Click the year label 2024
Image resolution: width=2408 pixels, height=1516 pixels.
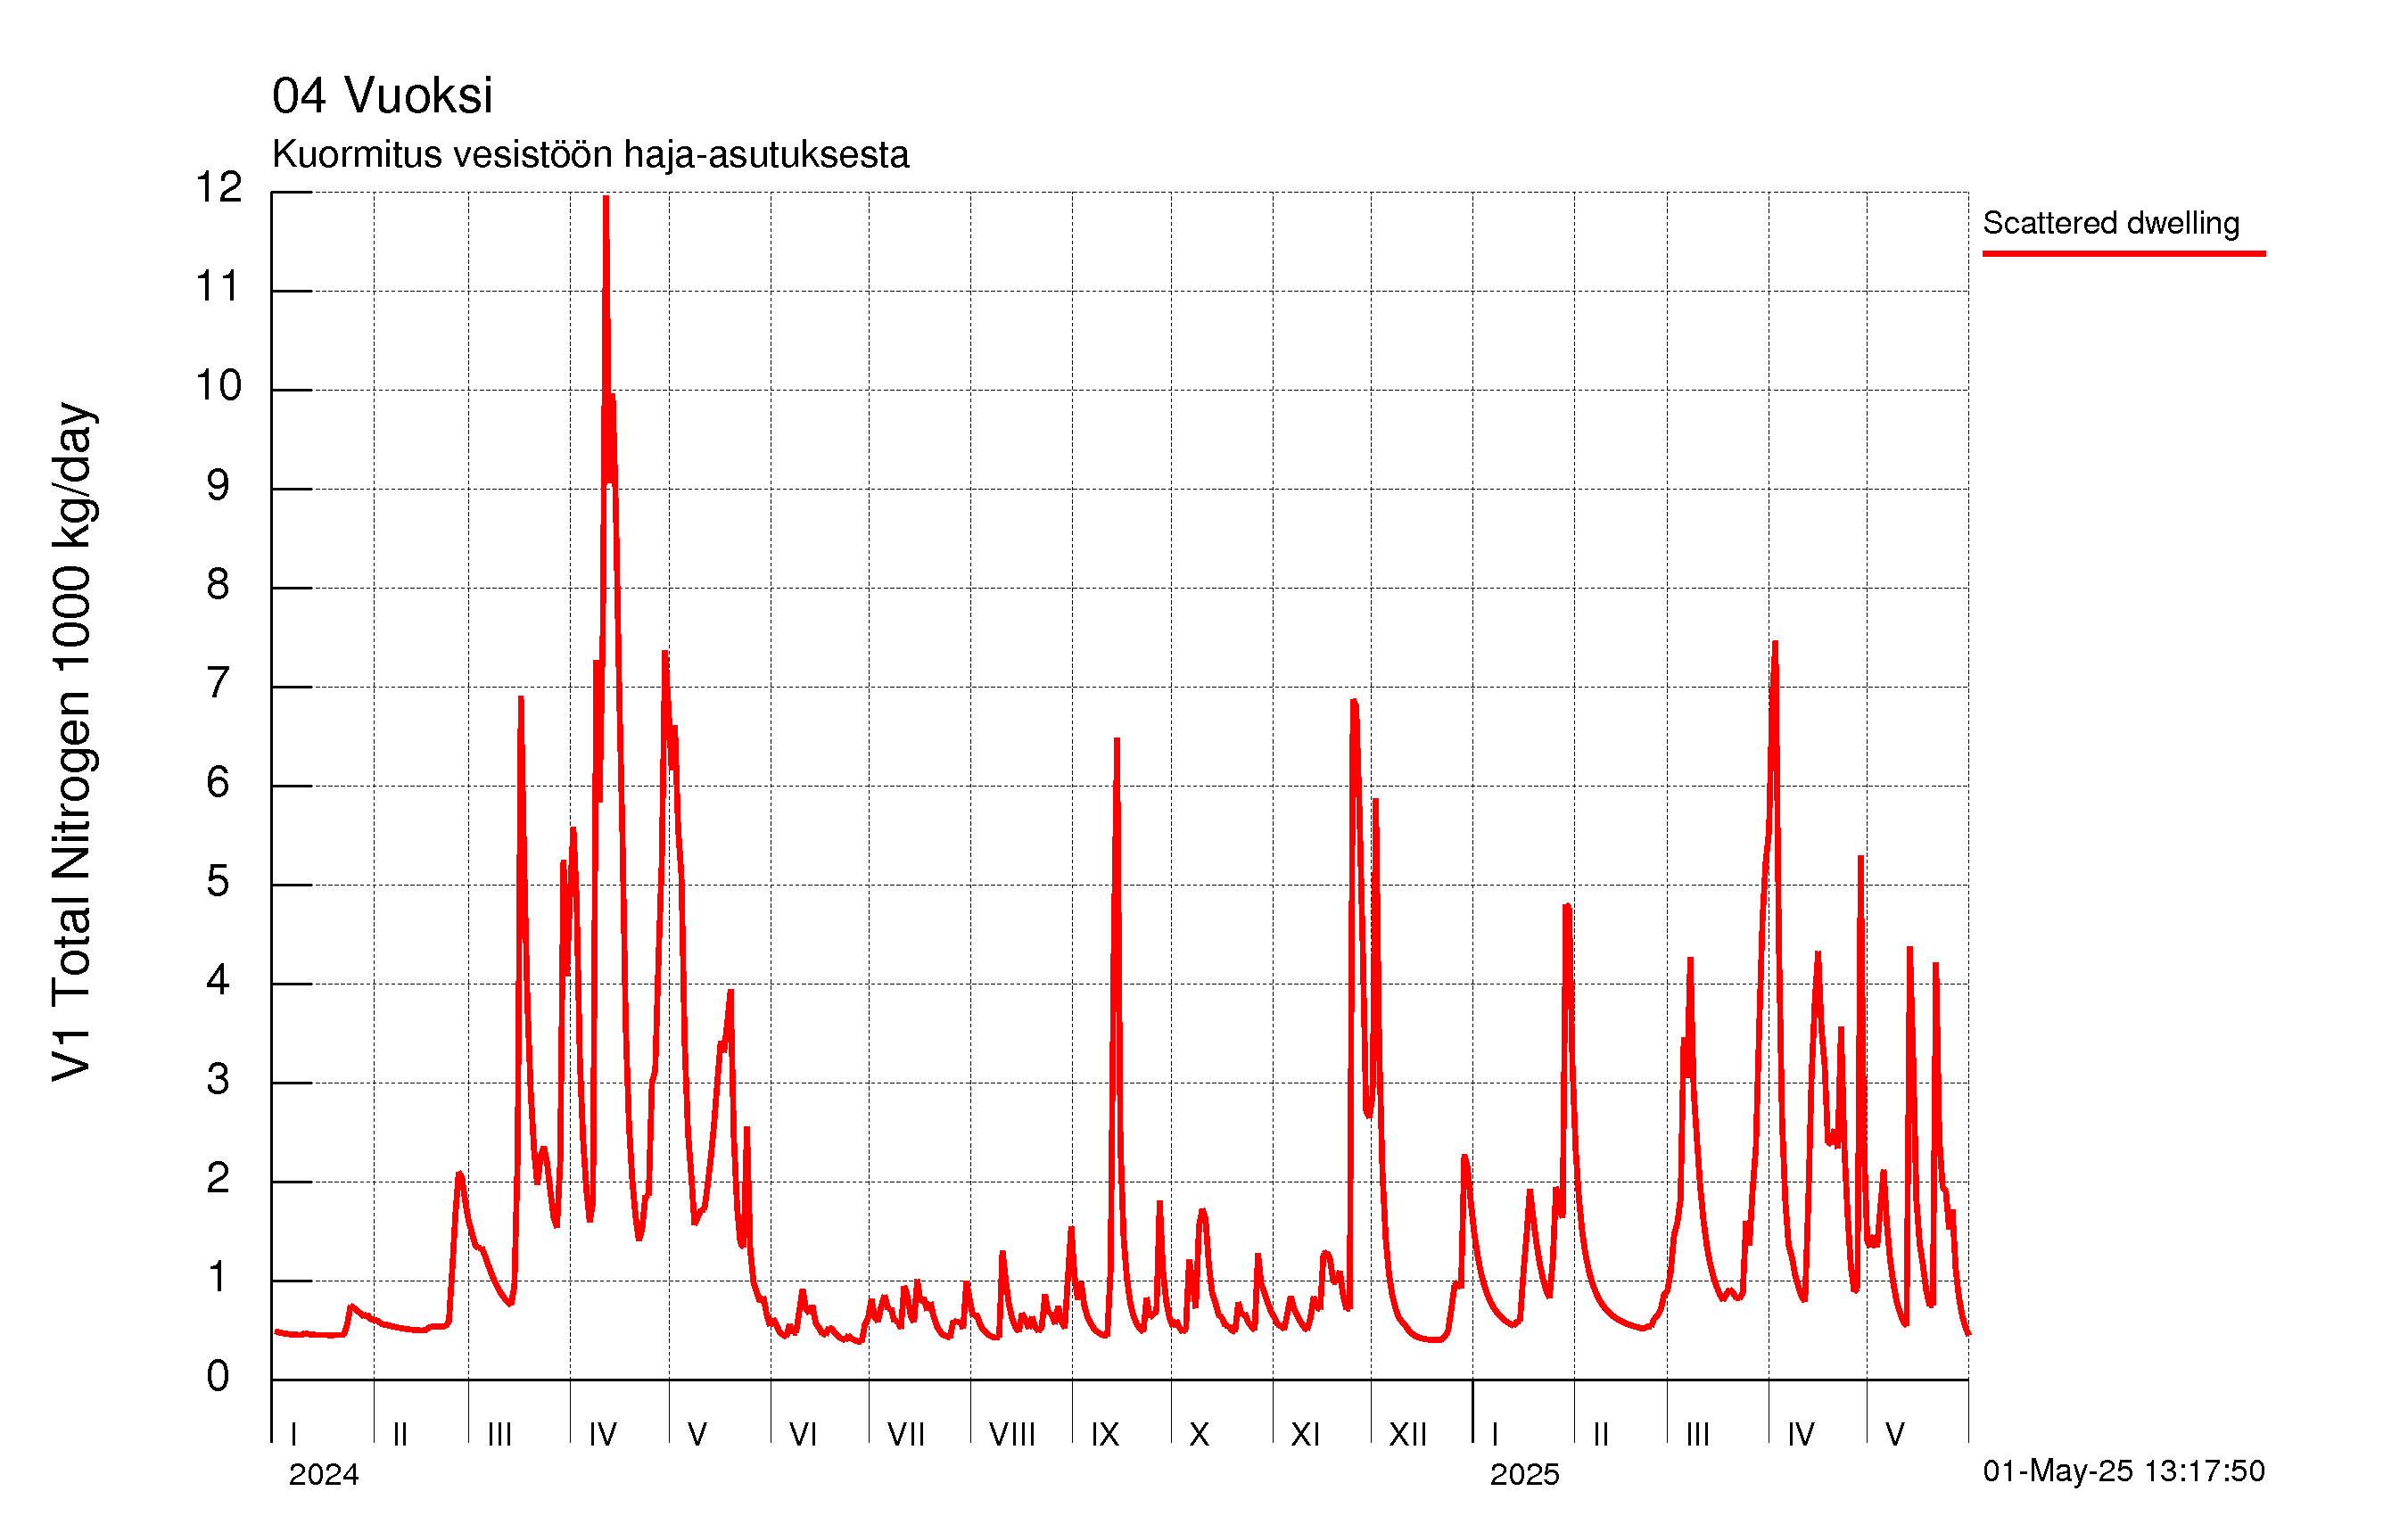tap(324, 1475)
